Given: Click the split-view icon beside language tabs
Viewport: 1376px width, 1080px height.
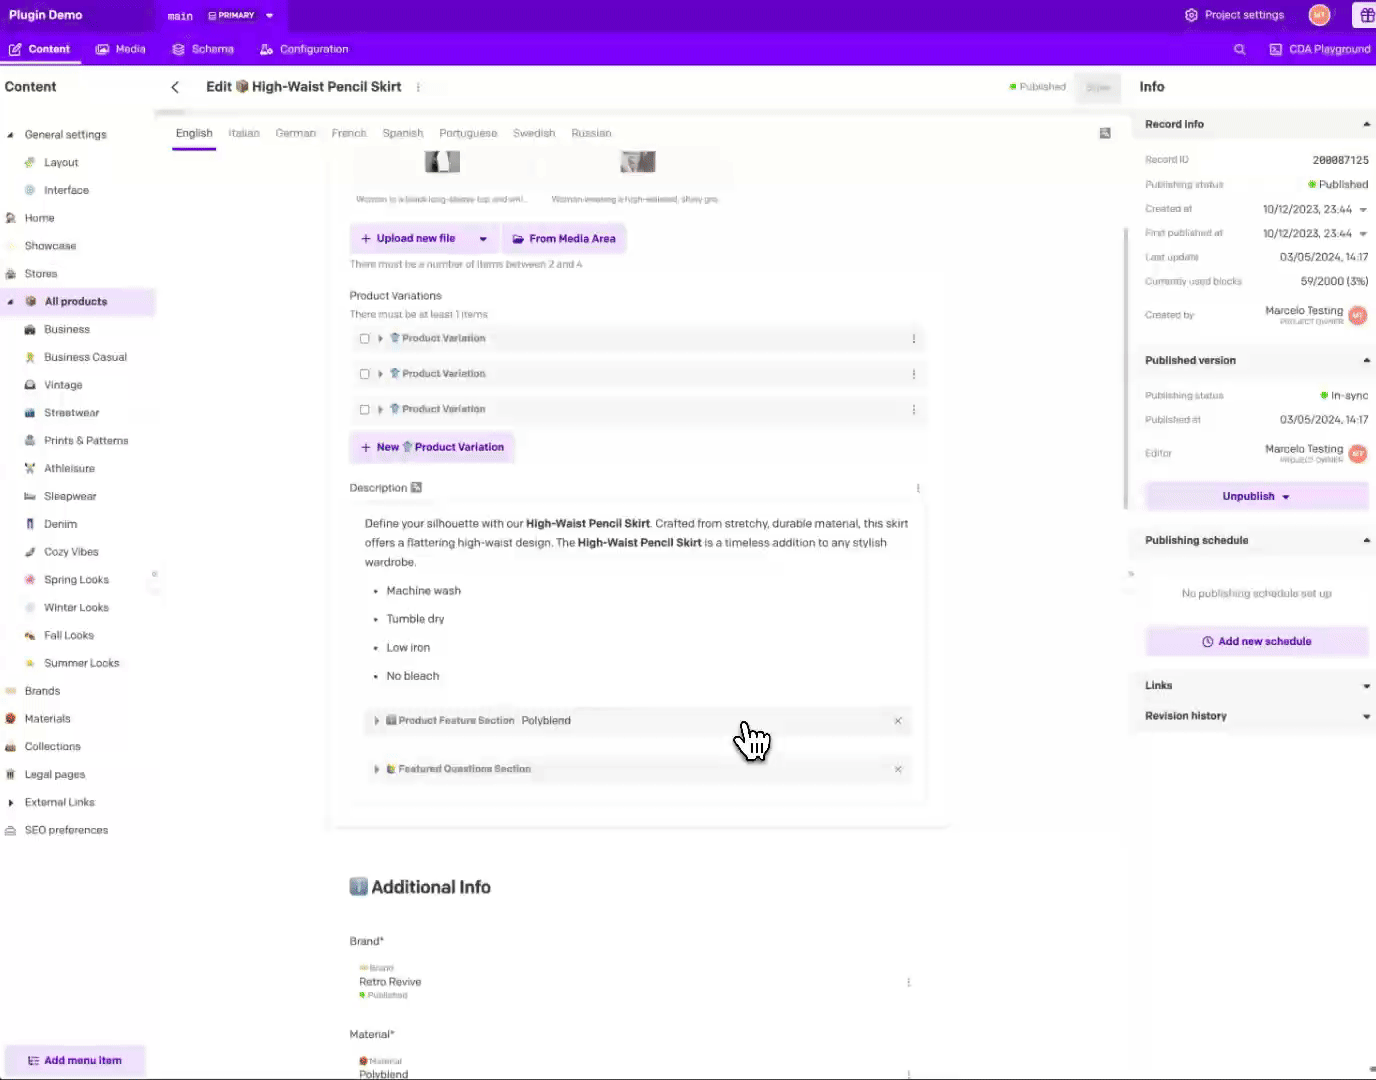Looking at the screenshot, I should (1105, 132).
